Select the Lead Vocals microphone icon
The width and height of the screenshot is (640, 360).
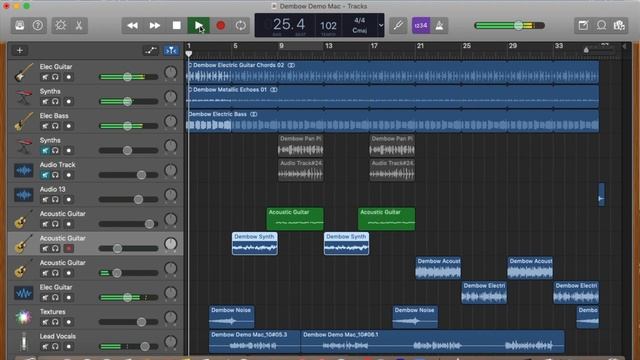[x=24, y=342]
